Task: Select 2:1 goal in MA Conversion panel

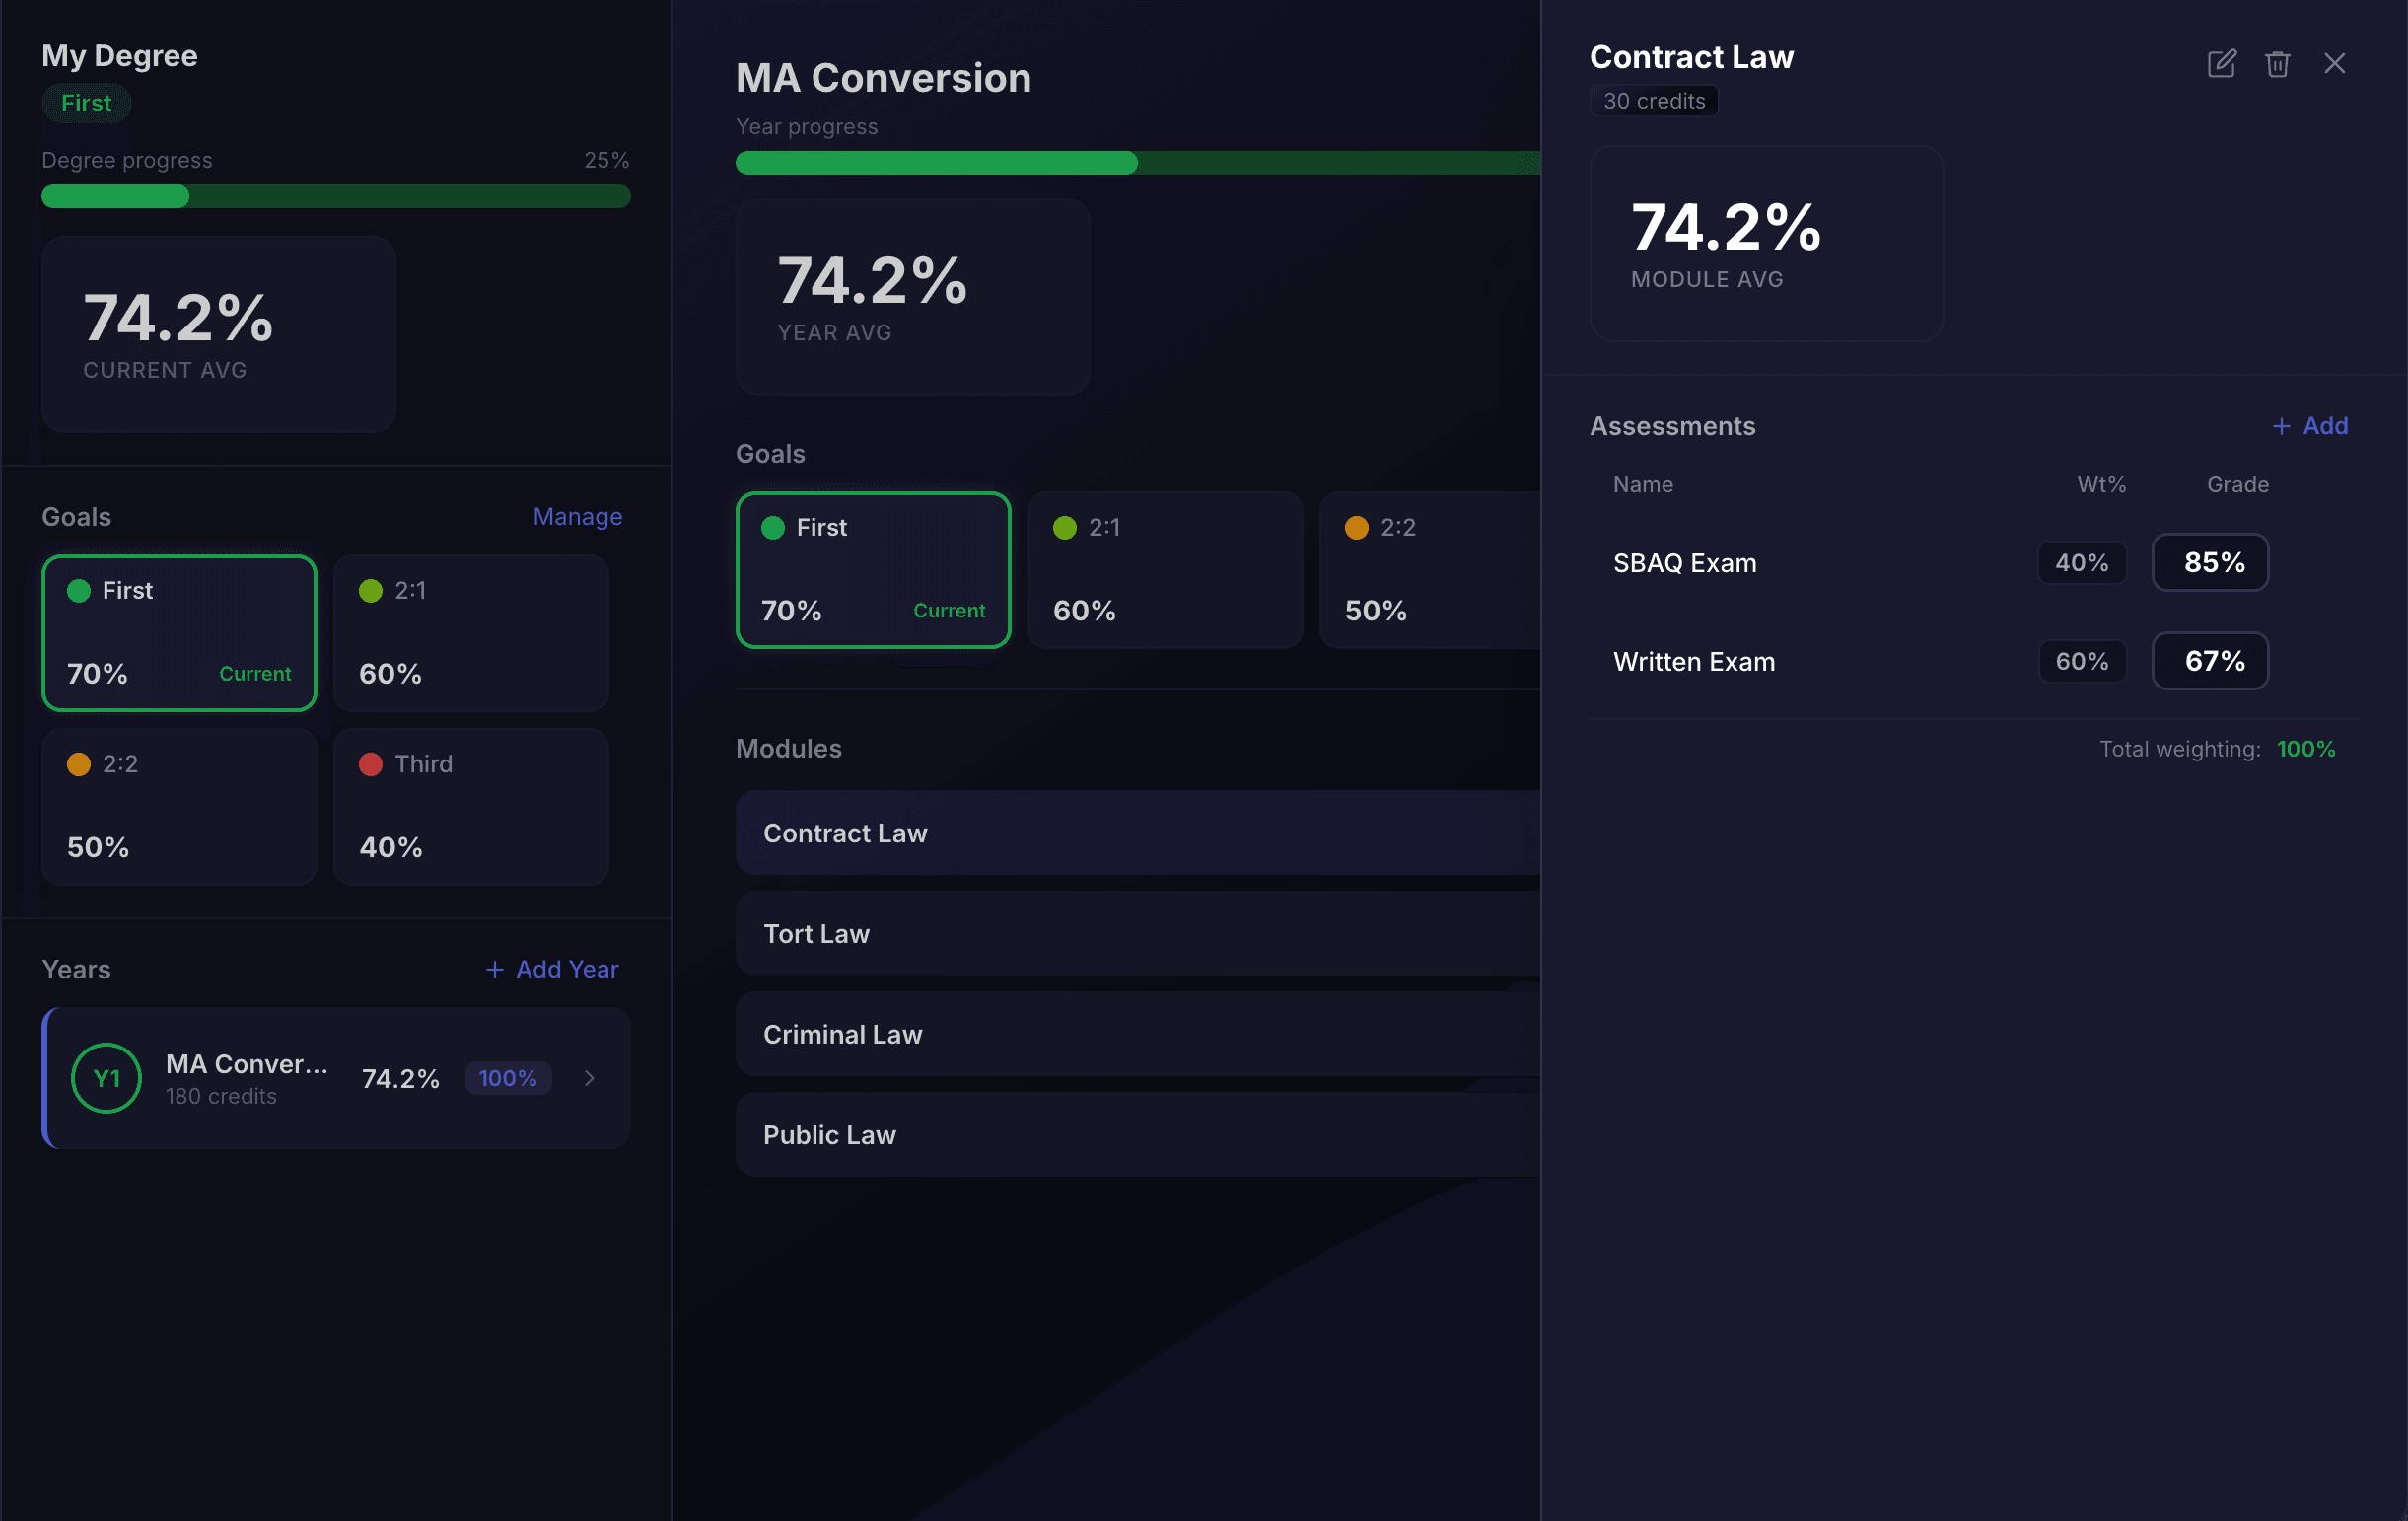Action: pyautogui.click(x=1165, y=570)
